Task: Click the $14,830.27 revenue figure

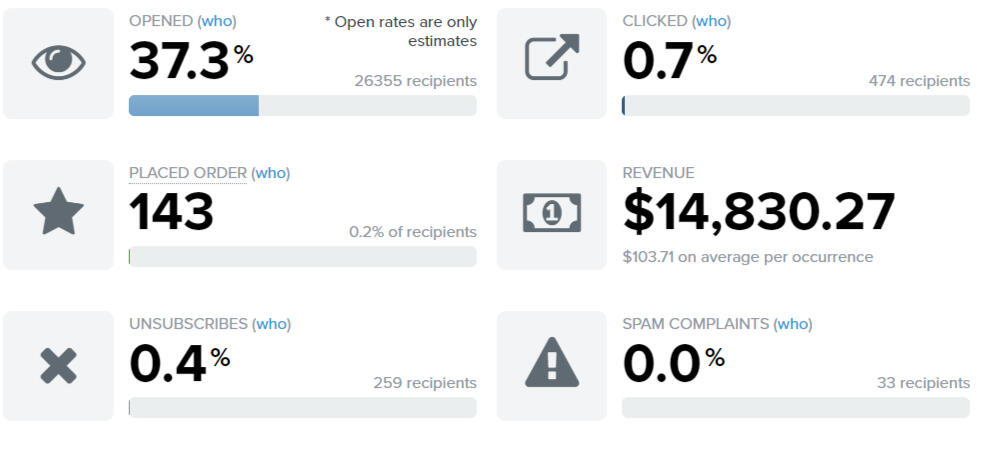Action: point(758,213)
